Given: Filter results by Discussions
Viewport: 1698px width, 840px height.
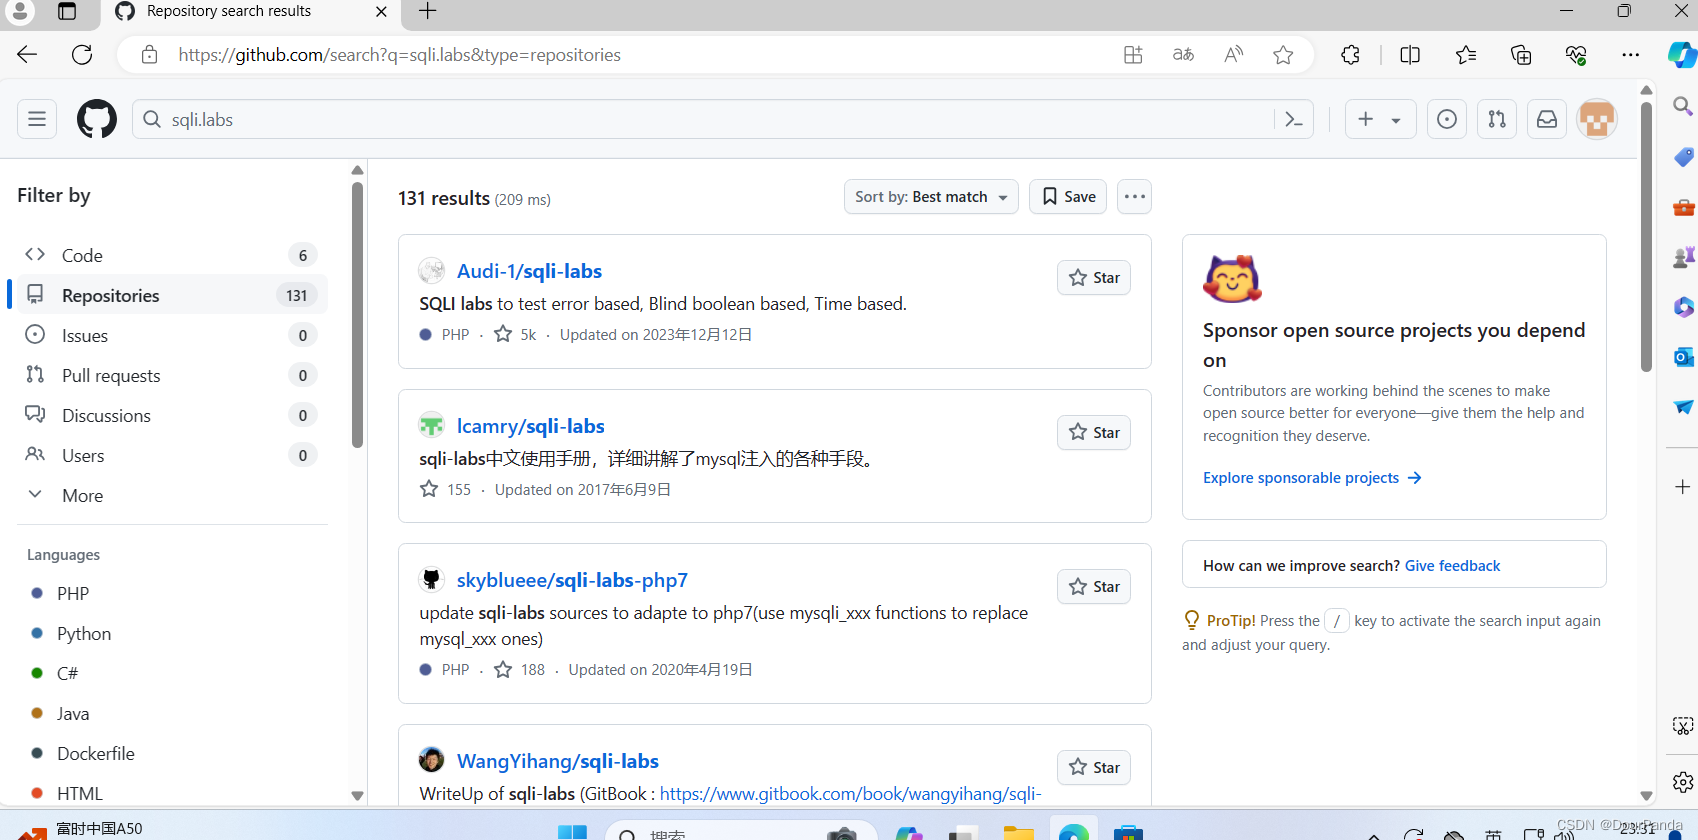Looking at the screenshot, I should tap(172, 415).
